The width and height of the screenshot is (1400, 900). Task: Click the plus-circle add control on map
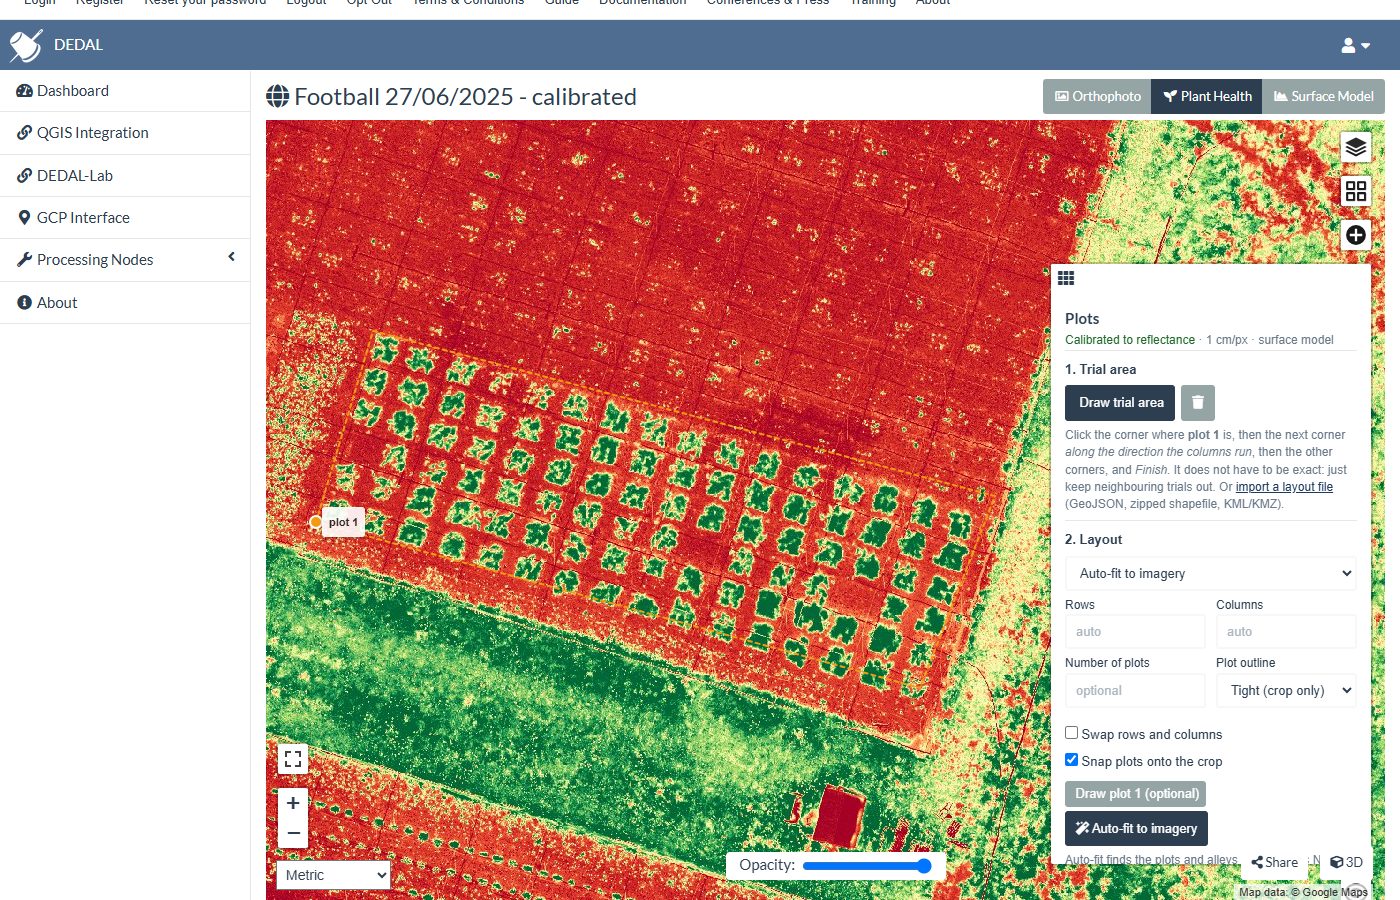click(1355, 235)
